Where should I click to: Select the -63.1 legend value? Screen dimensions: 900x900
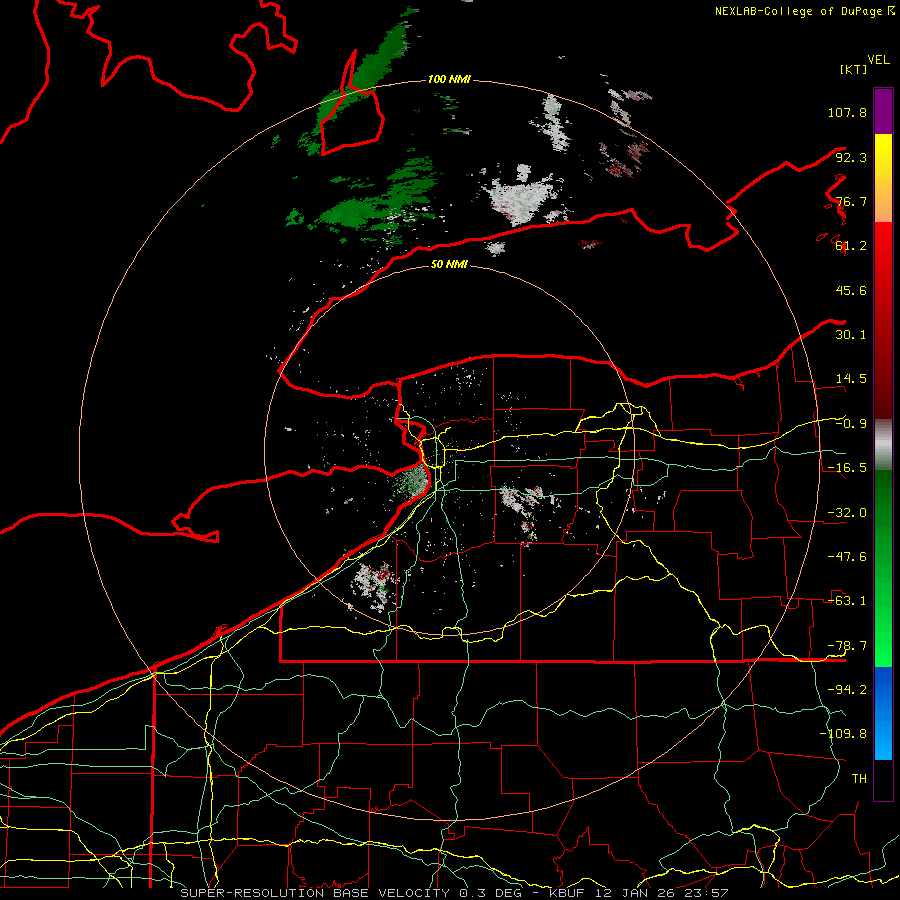coord(847,601)
